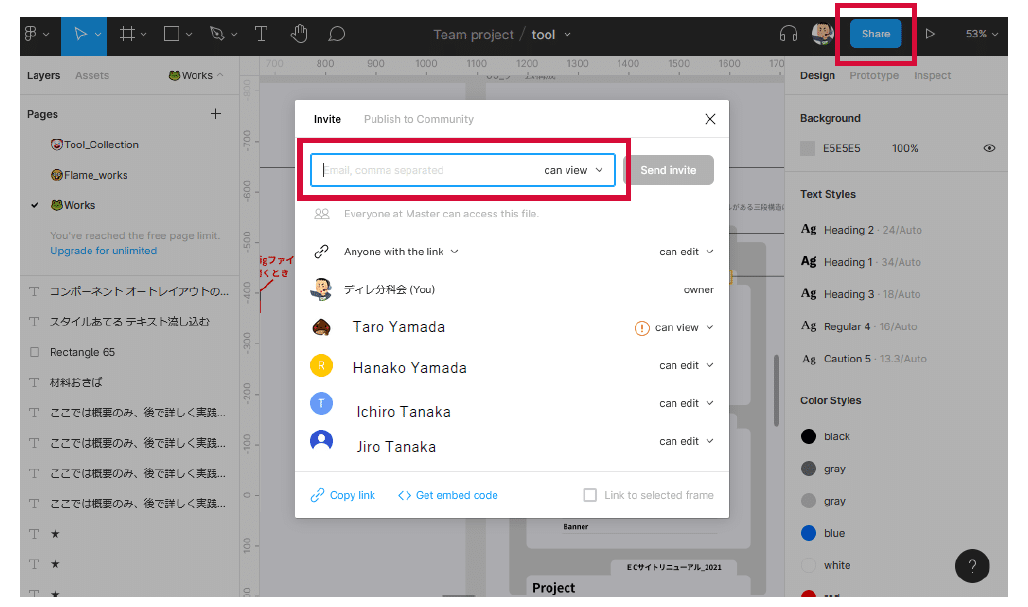Change Hanako Yamada's can edit permission

(686, 365)
